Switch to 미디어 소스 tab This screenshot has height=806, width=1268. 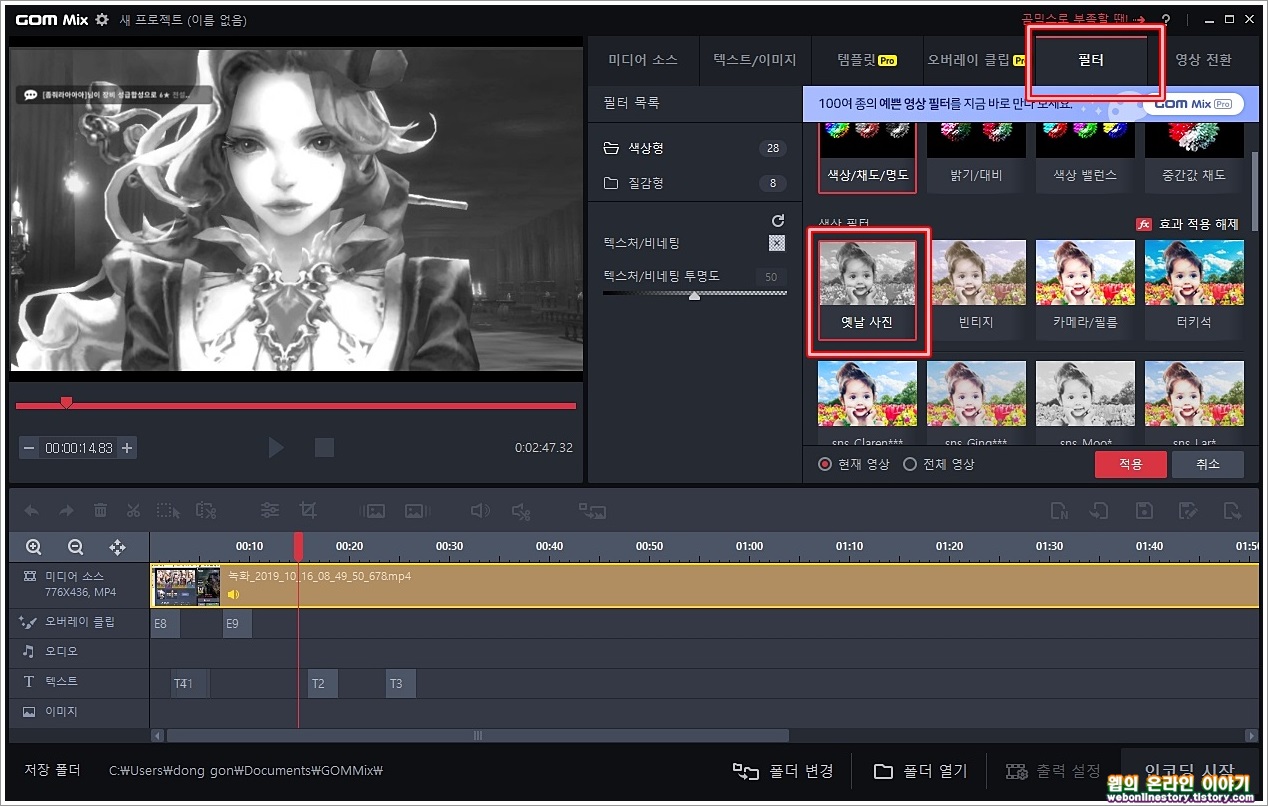[x=643, y=60]
